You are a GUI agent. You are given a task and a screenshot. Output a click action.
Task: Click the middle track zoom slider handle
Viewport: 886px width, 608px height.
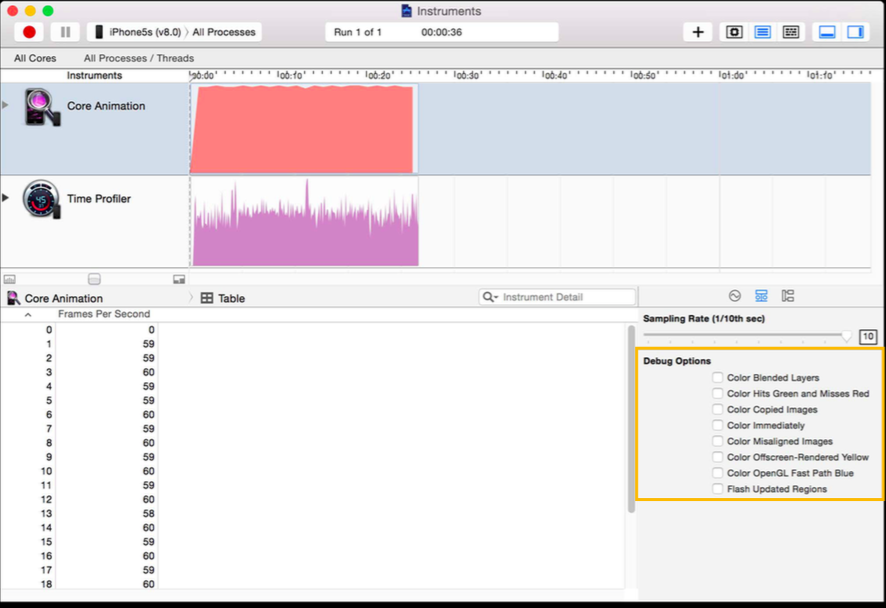[94, 279]
